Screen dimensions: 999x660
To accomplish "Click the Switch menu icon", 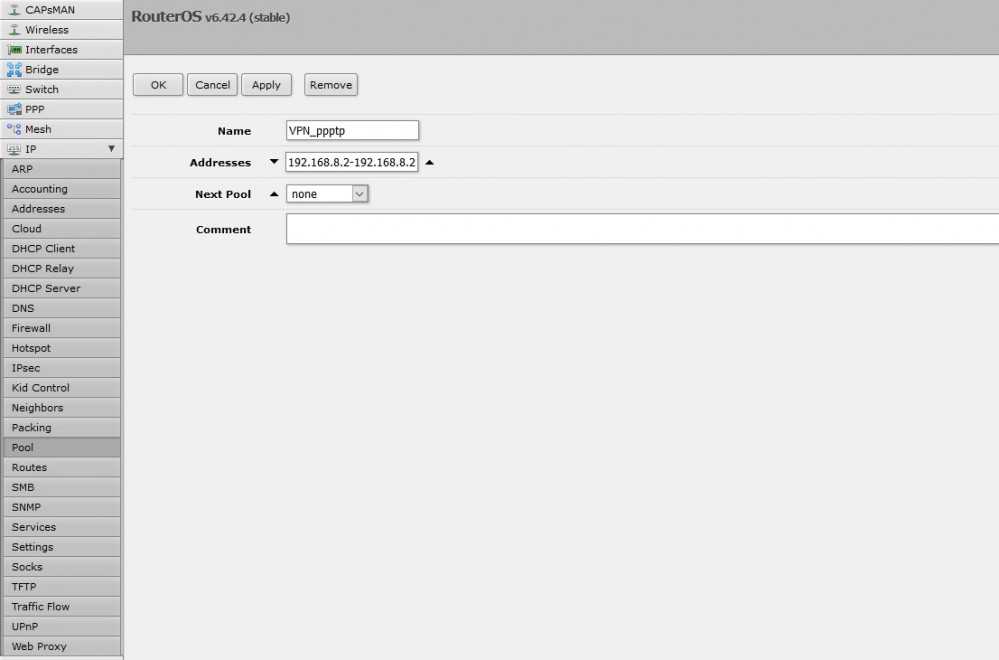I will [x=14, y=90].
